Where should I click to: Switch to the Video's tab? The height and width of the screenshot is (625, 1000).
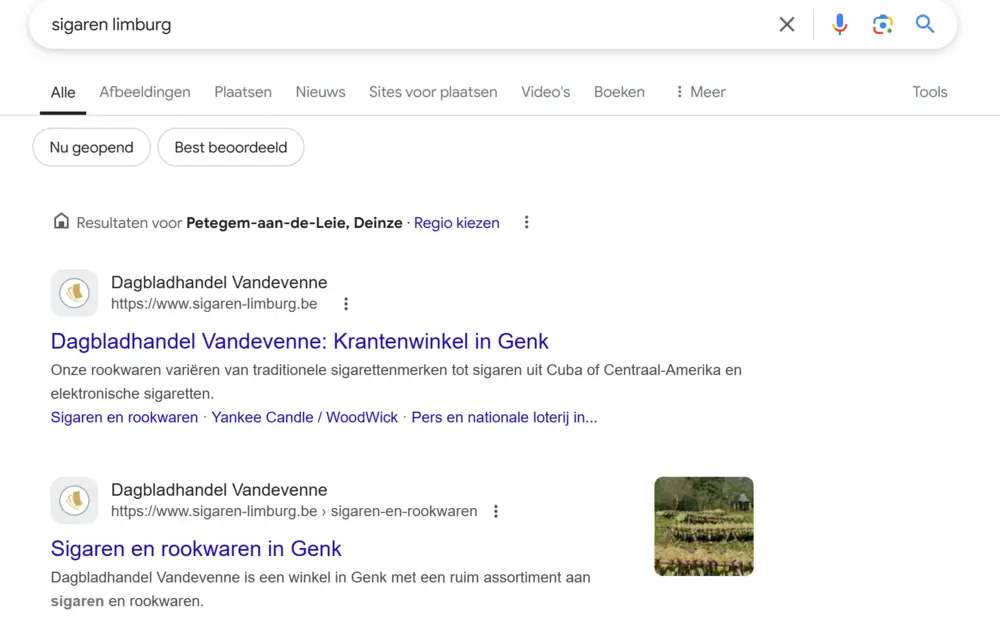coord(545,92)
